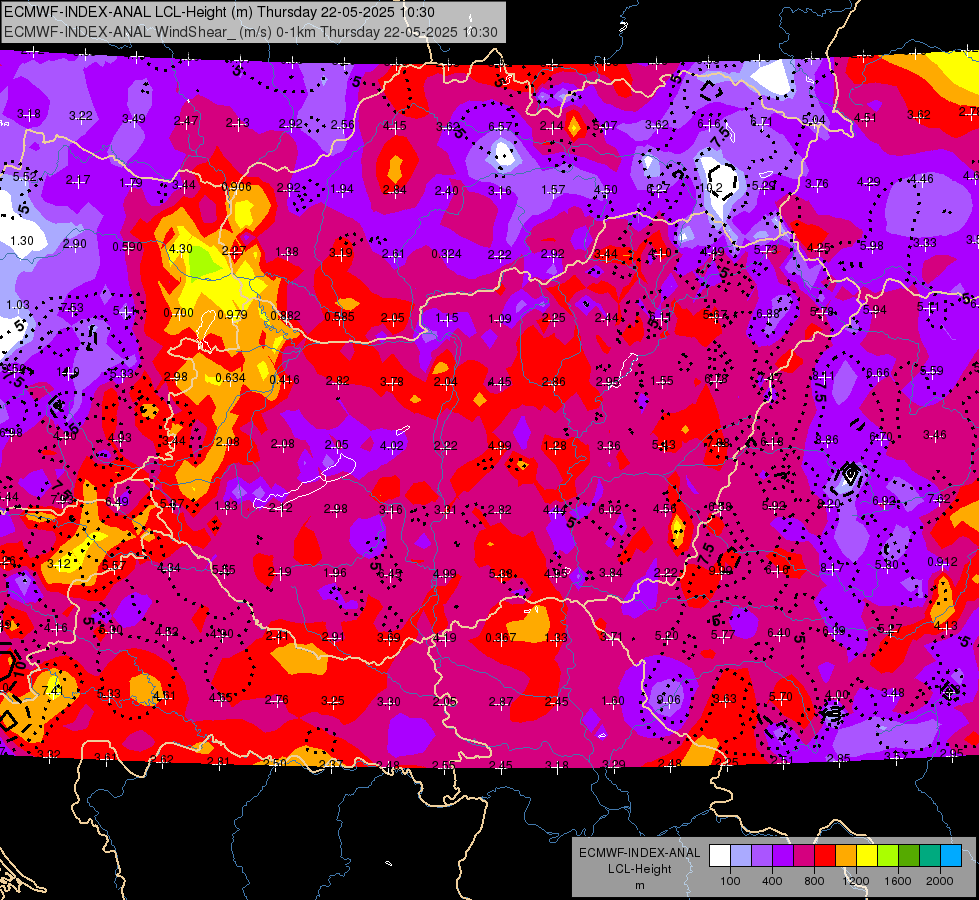Click the light lavender legend swatch

pyautogui.click(x=741, y=856)
